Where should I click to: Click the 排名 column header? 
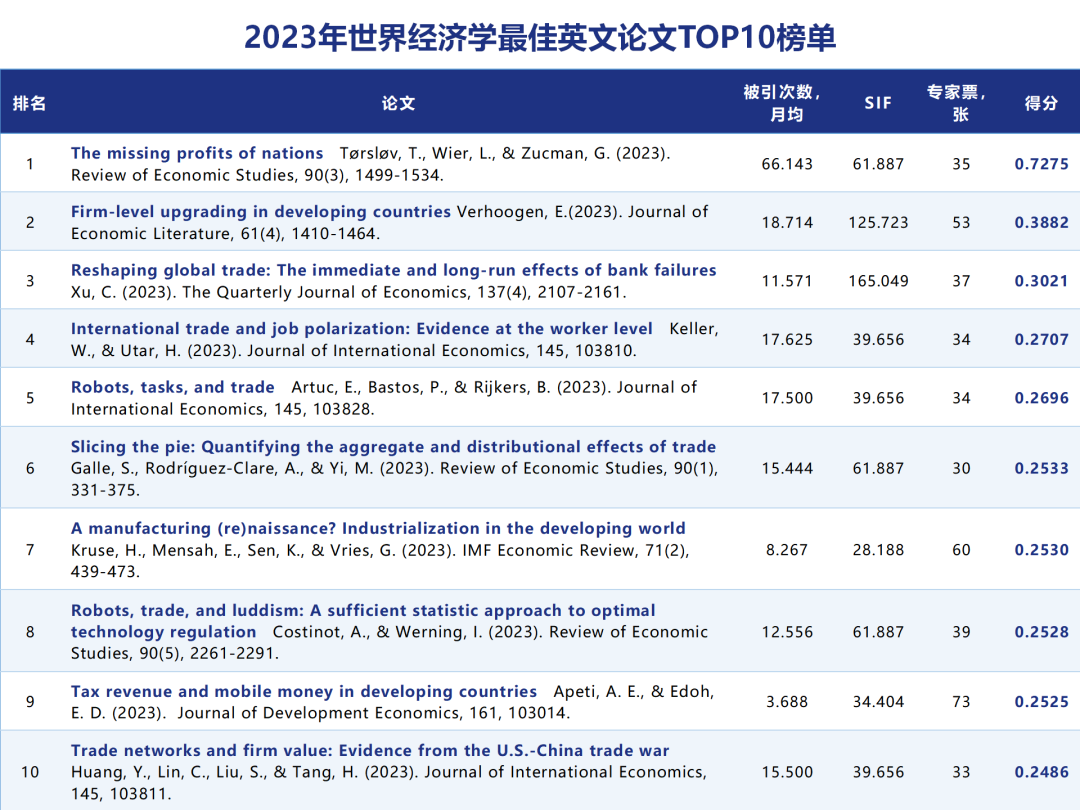pyautogui.click(x=30, y=103)
